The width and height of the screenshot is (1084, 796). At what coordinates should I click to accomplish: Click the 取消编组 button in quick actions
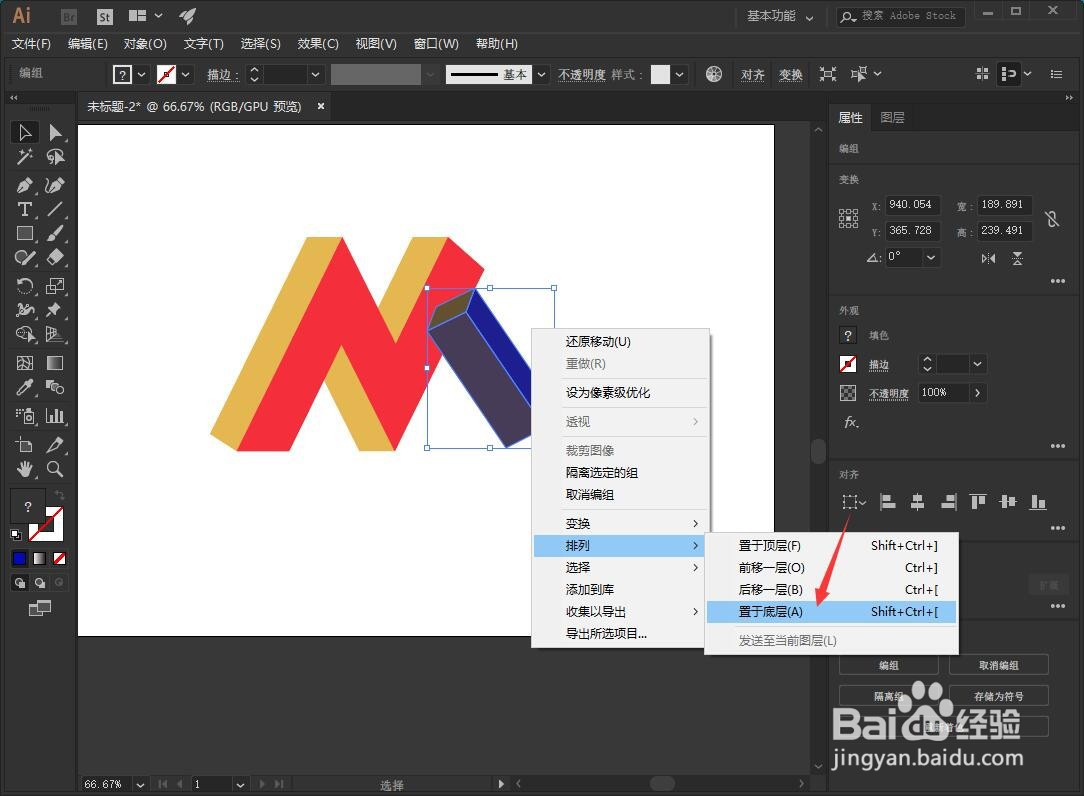click(x=998, y=665)
